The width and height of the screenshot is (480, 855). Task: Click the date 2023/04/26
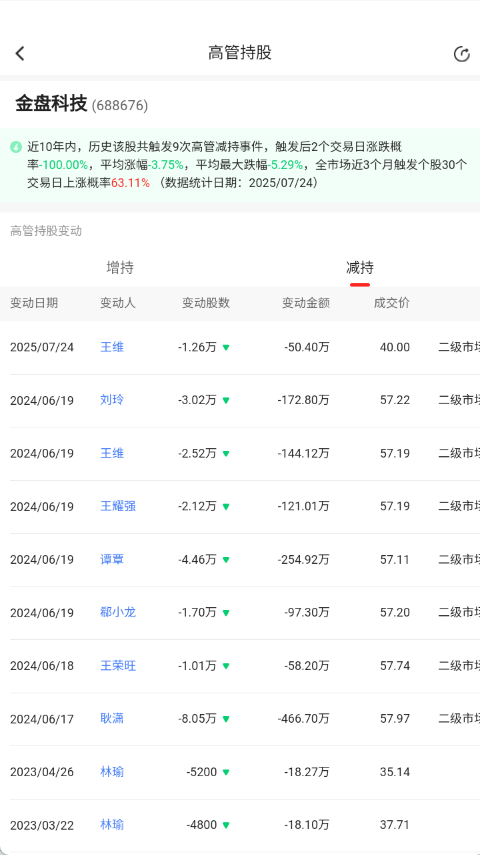click(41, 772)
